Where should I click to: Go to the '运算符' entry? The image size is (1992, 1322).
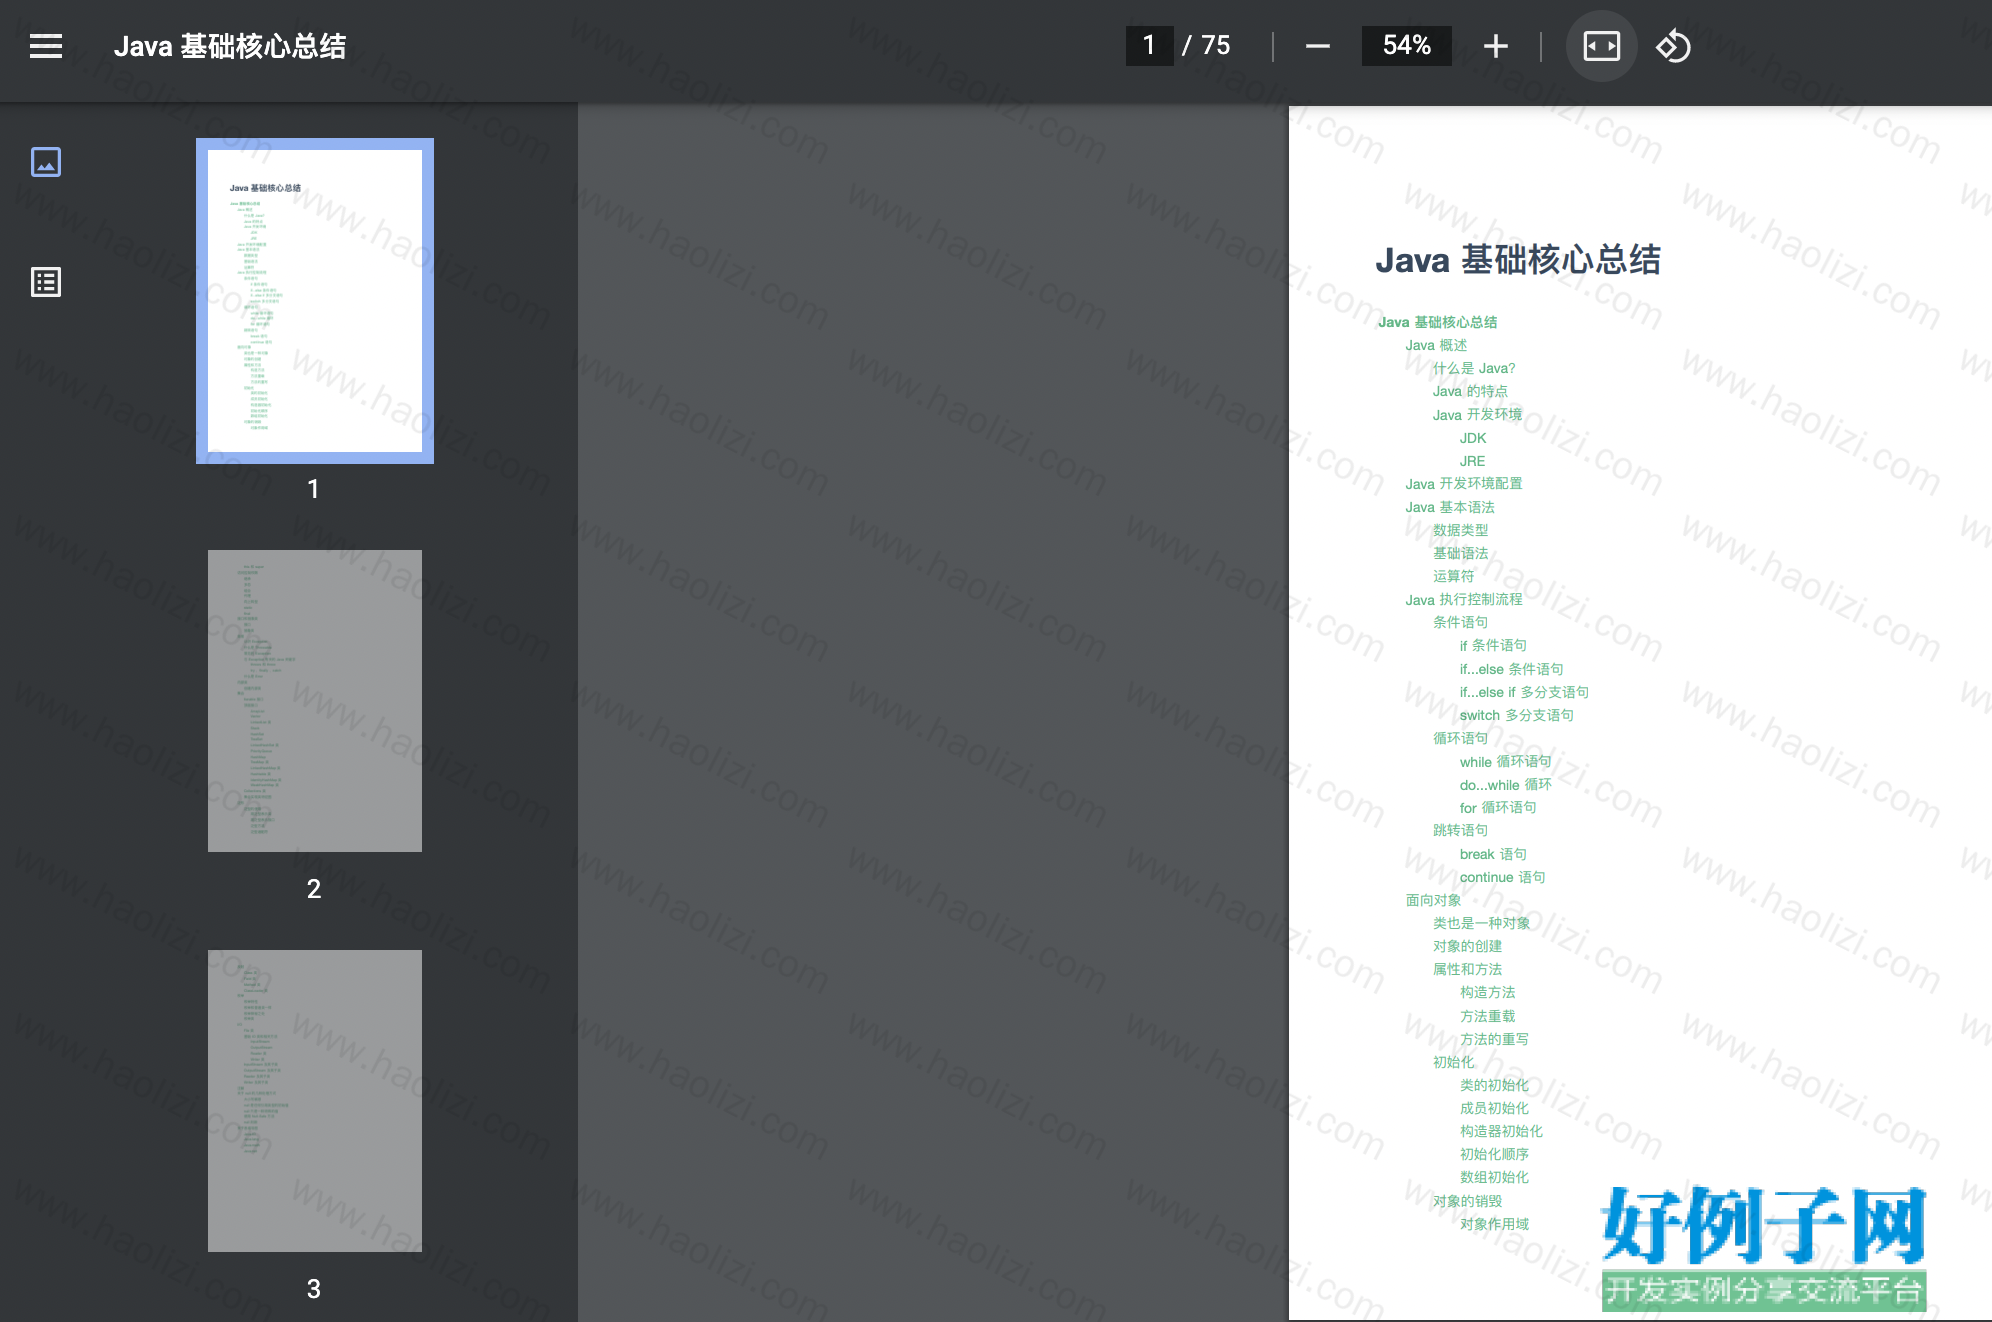coord(1453,576)
